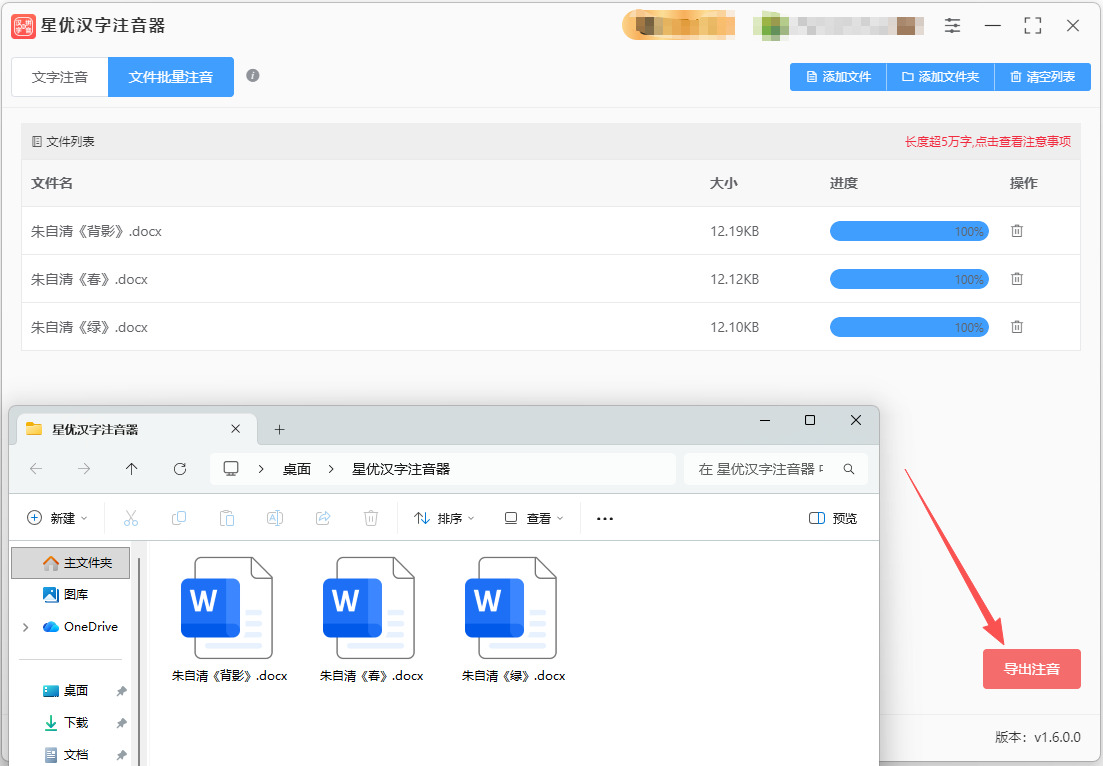Open the settings sliders icon in title bar
Image resolution: width=1103 pixels, height=766 pixels.
pos(952,26)
